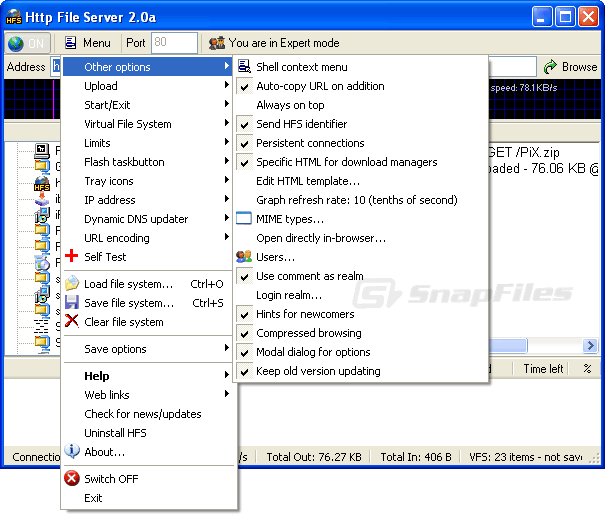
Task: Choose Exit from the menu
Action: [x=149, y=498]
